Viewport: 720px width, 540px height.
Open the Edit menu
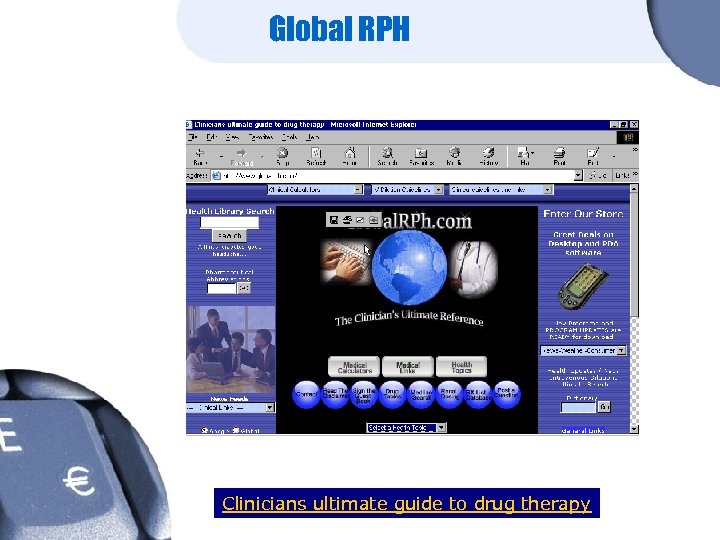point(211,137)
